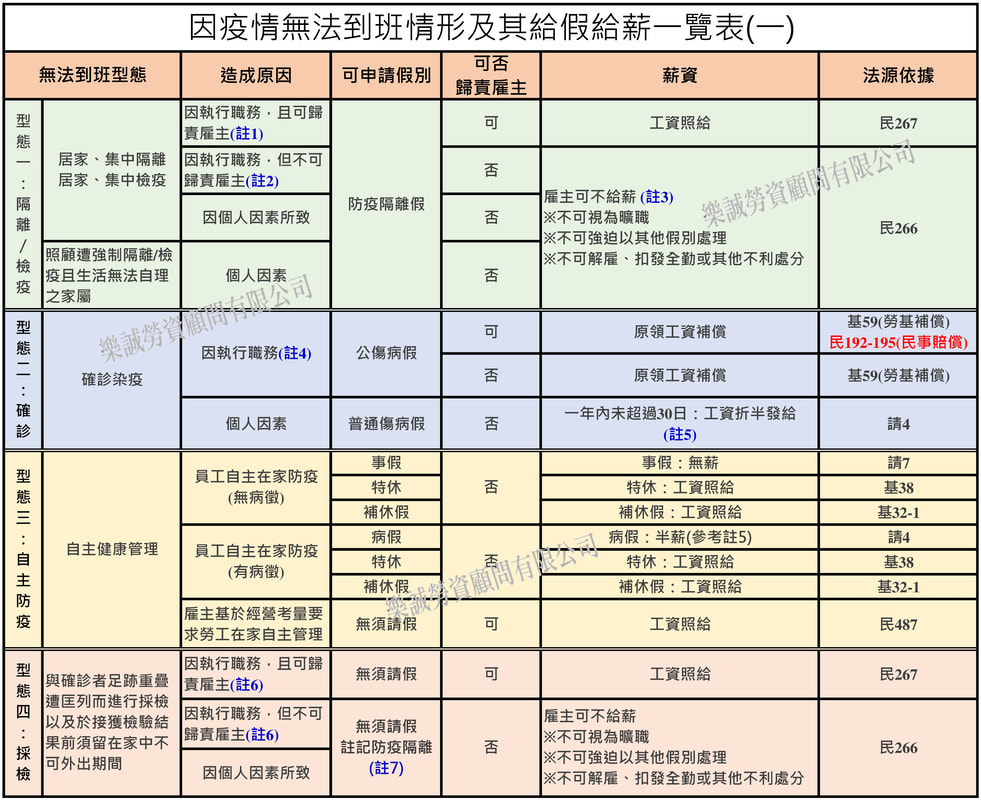Image resolution: width=981 pixels, height=800 pixels.
Task: Click 工資照給 in the 註1 row
Action: coord(679,123)
